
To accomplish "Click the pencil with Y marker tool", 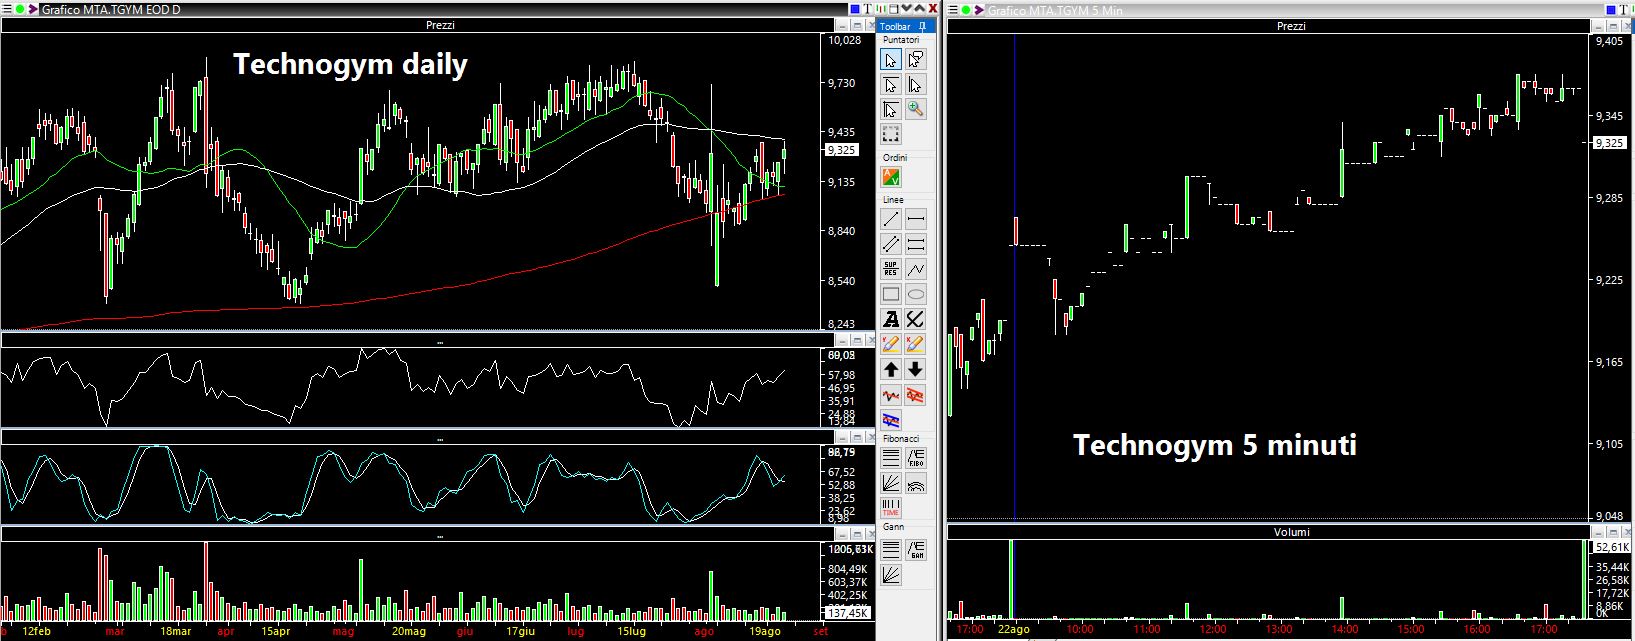I will pos(891,344).
